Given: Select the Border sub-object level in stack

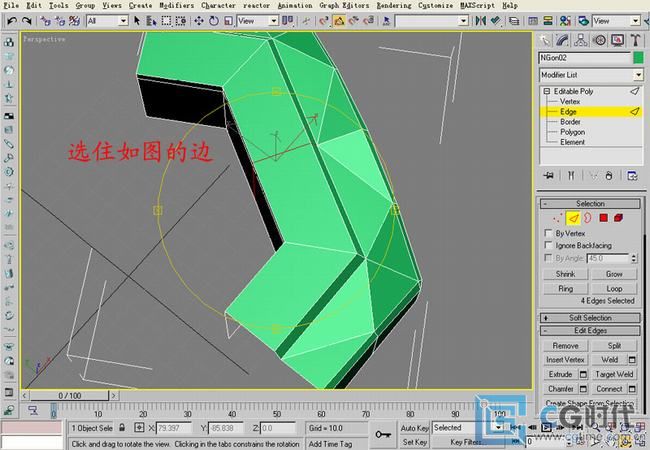Looking at the screenshot, I should [570, 122].
